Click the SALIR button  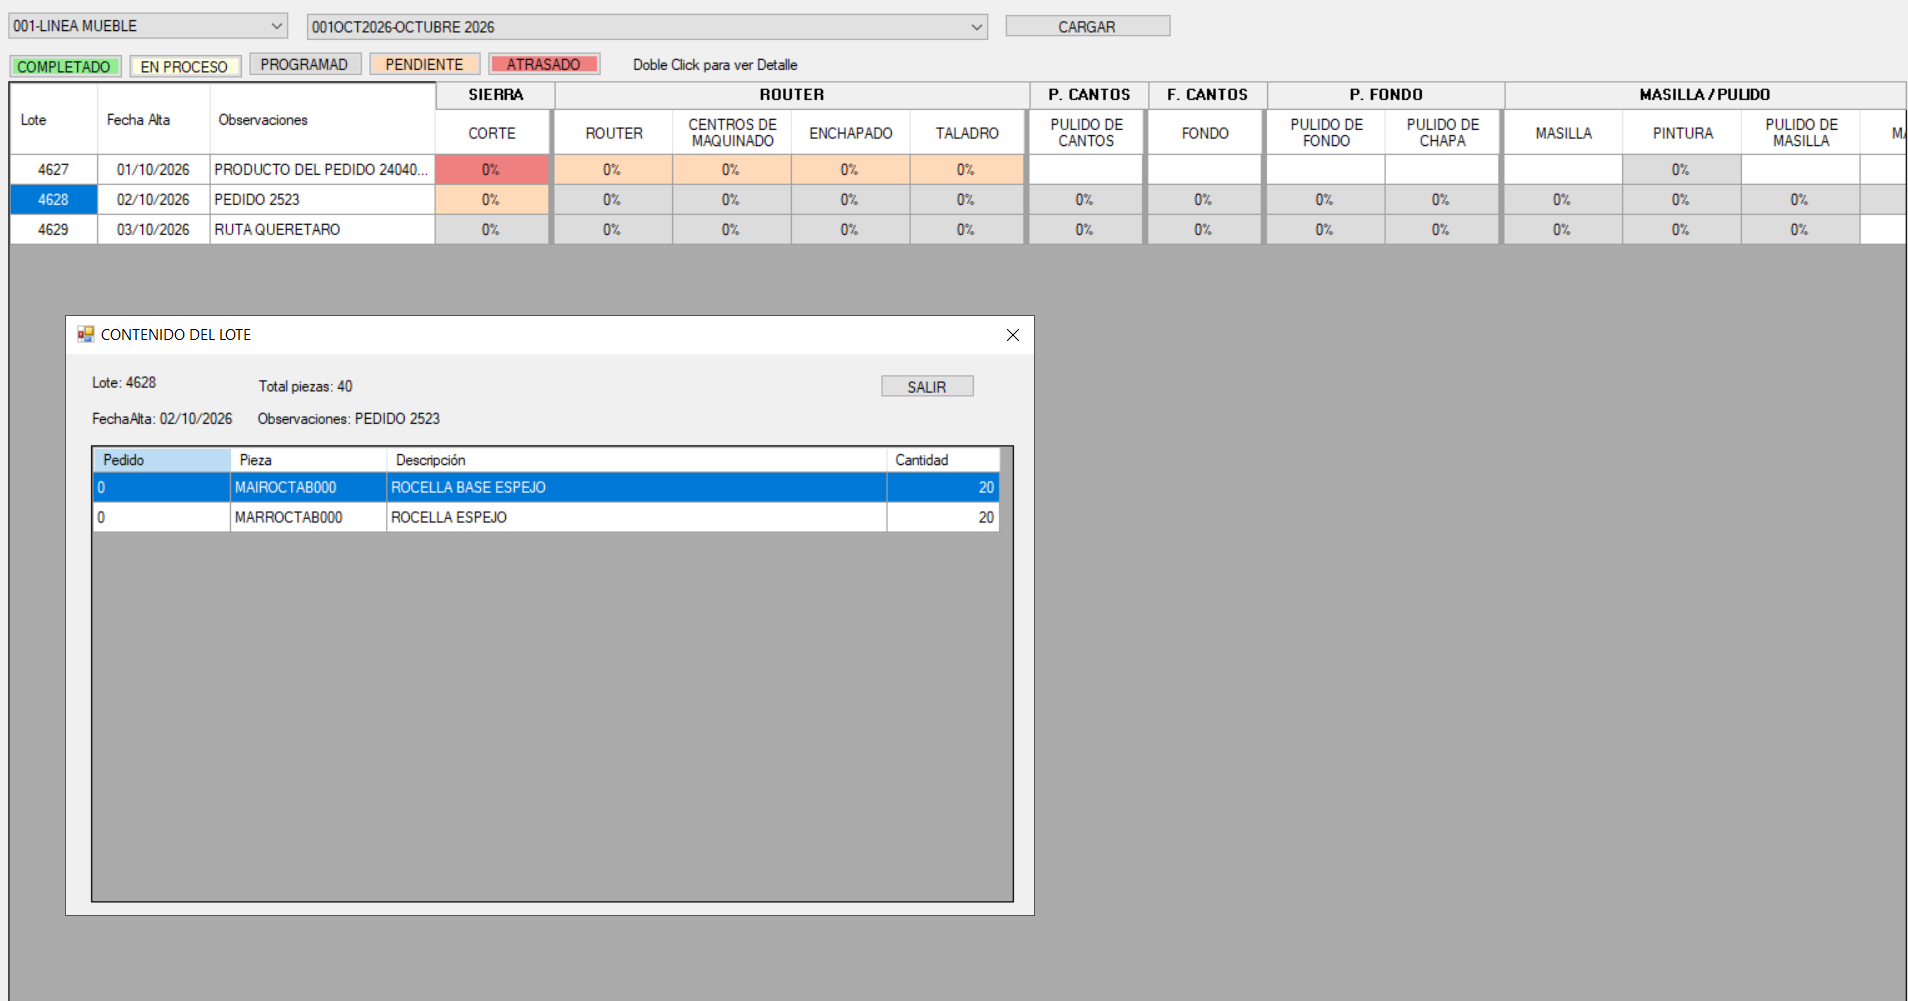[x=927, y=387]
